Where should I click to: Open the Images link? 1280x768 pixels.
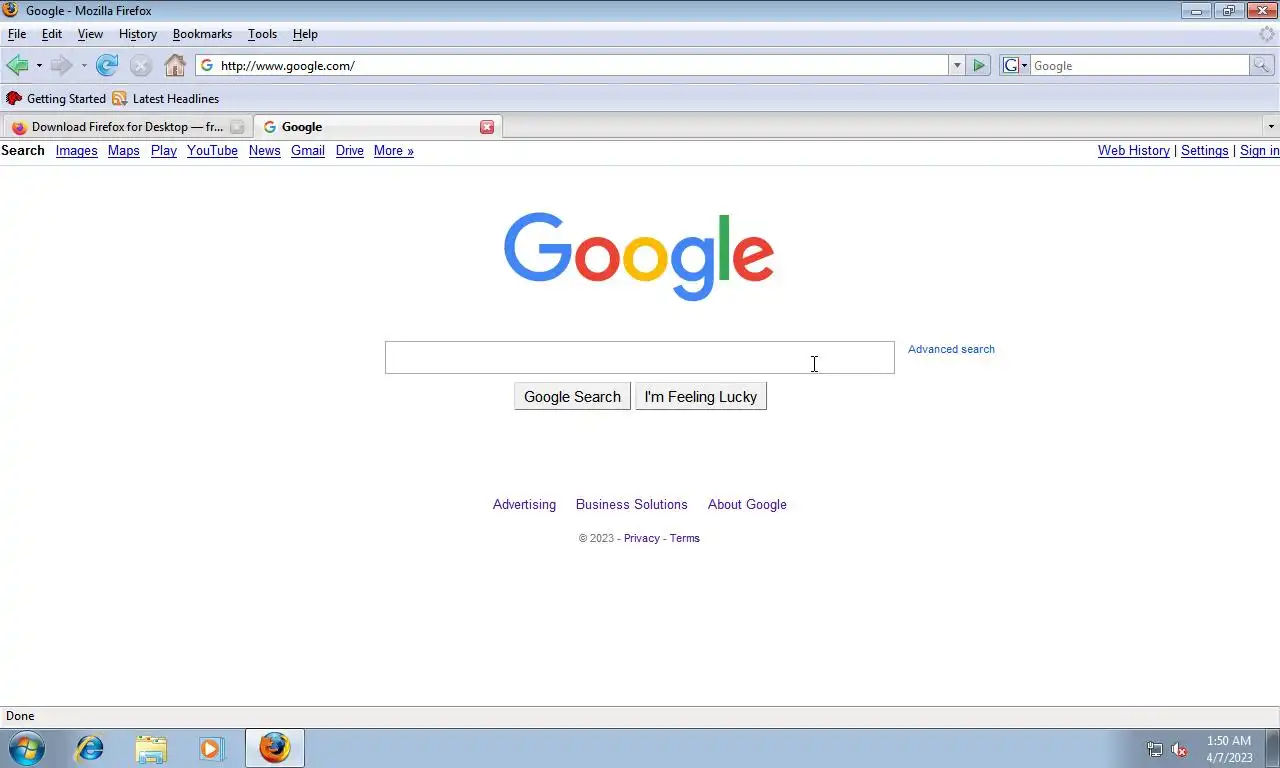coord(76,151)
